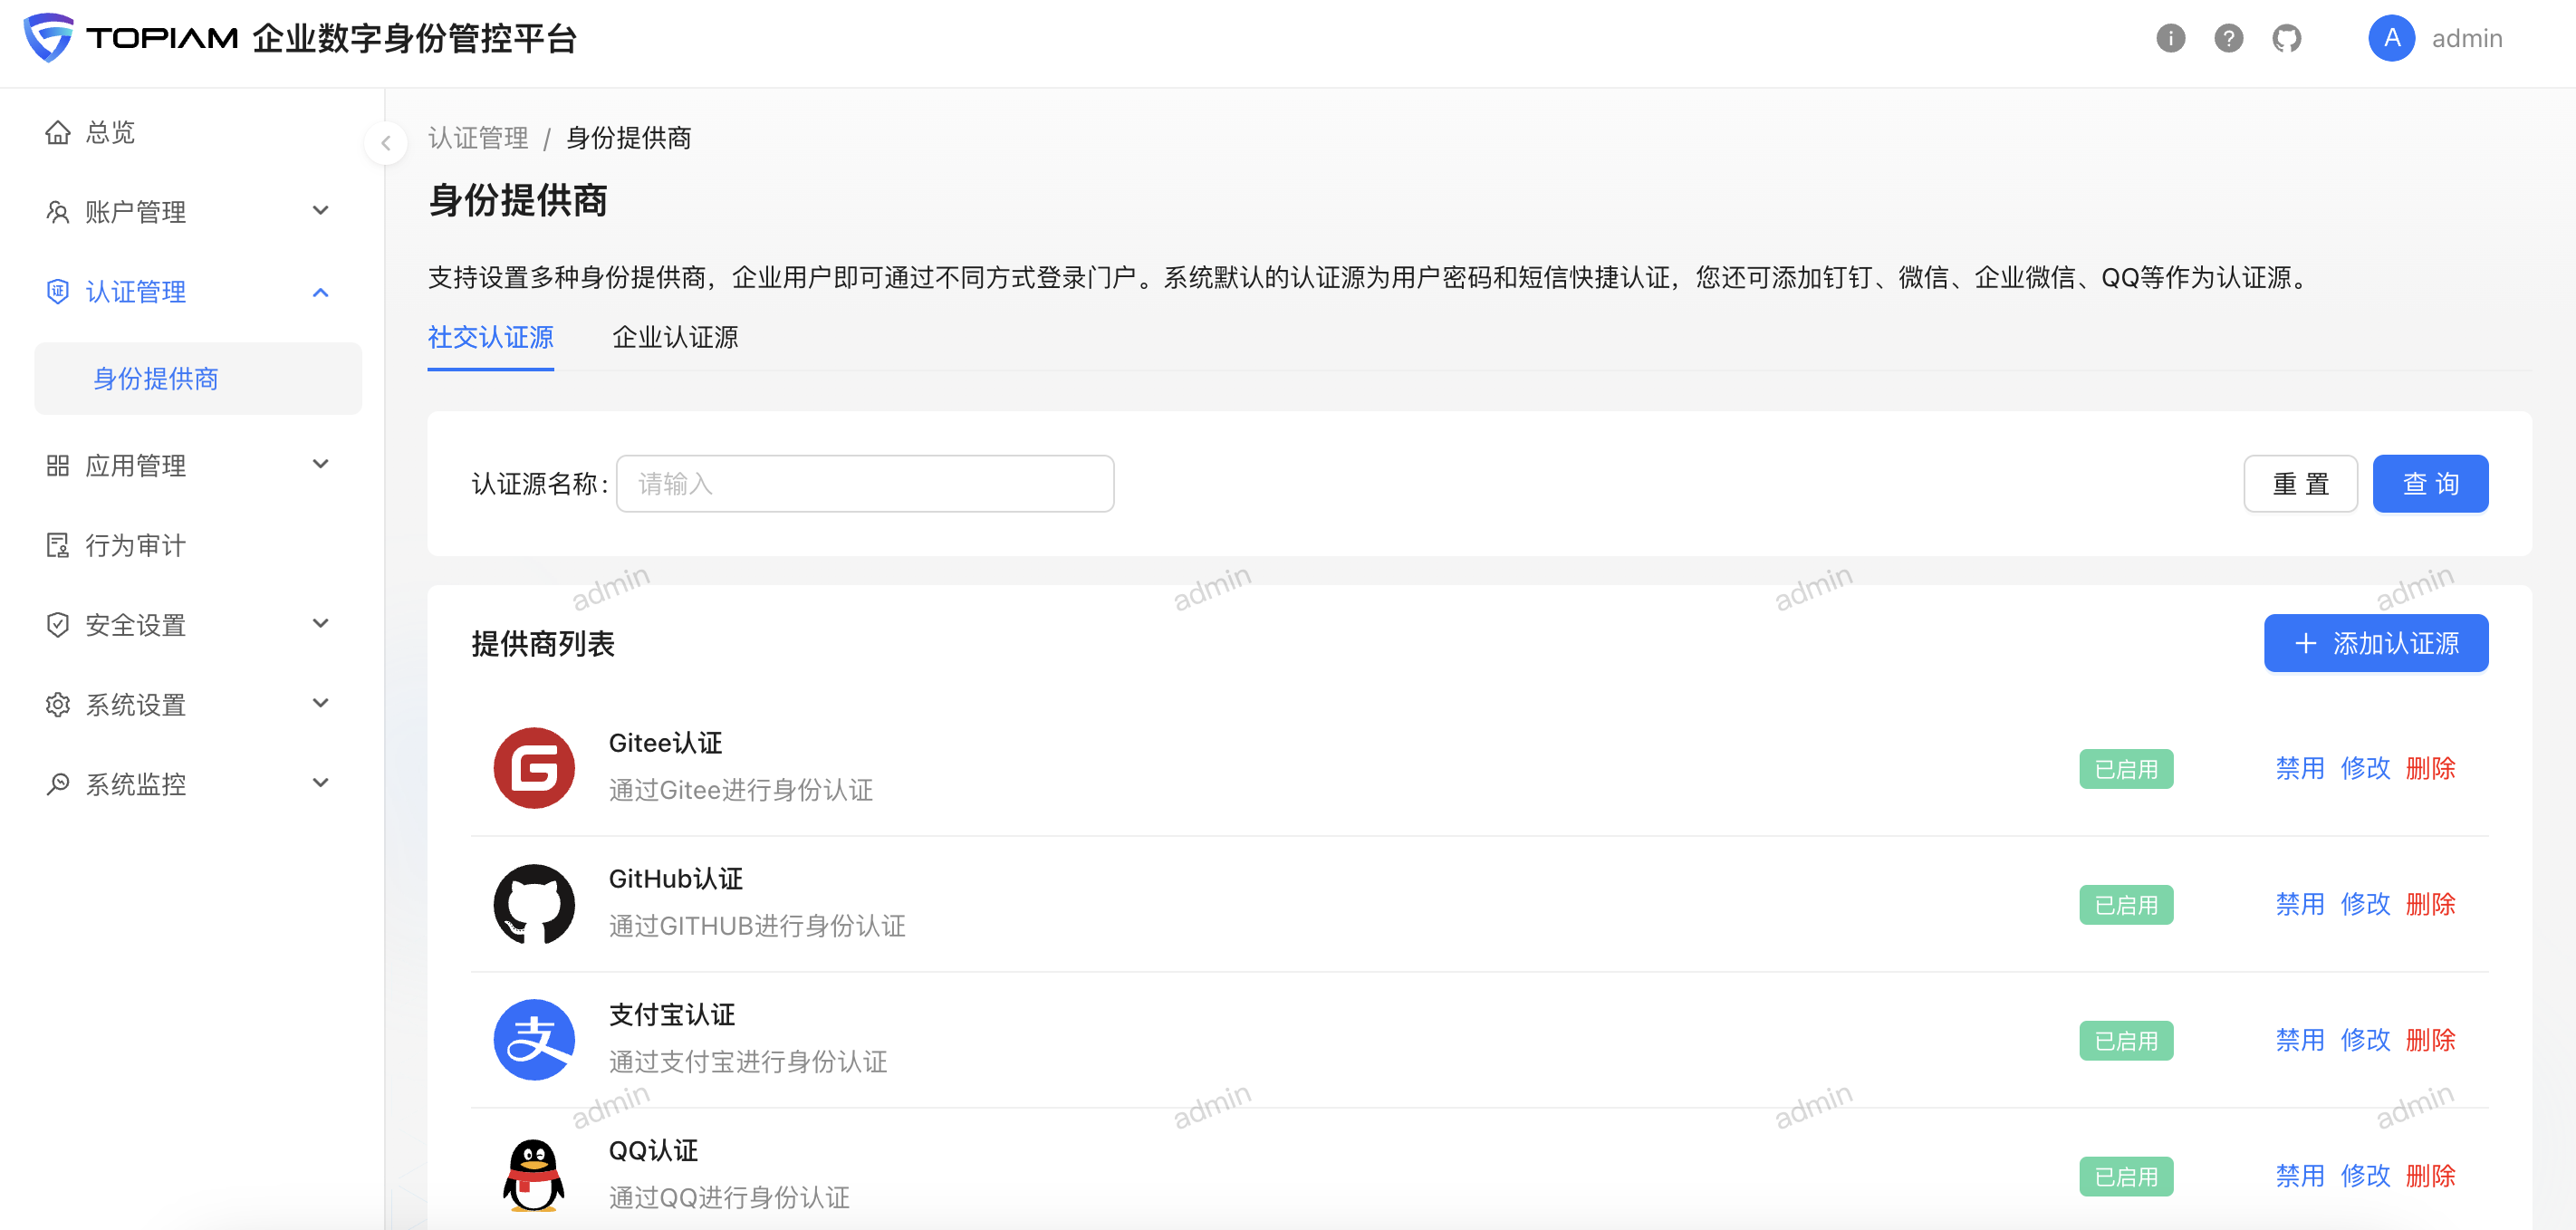
Task: Open the GitHub icon in header
Action: coord(2286,38)
